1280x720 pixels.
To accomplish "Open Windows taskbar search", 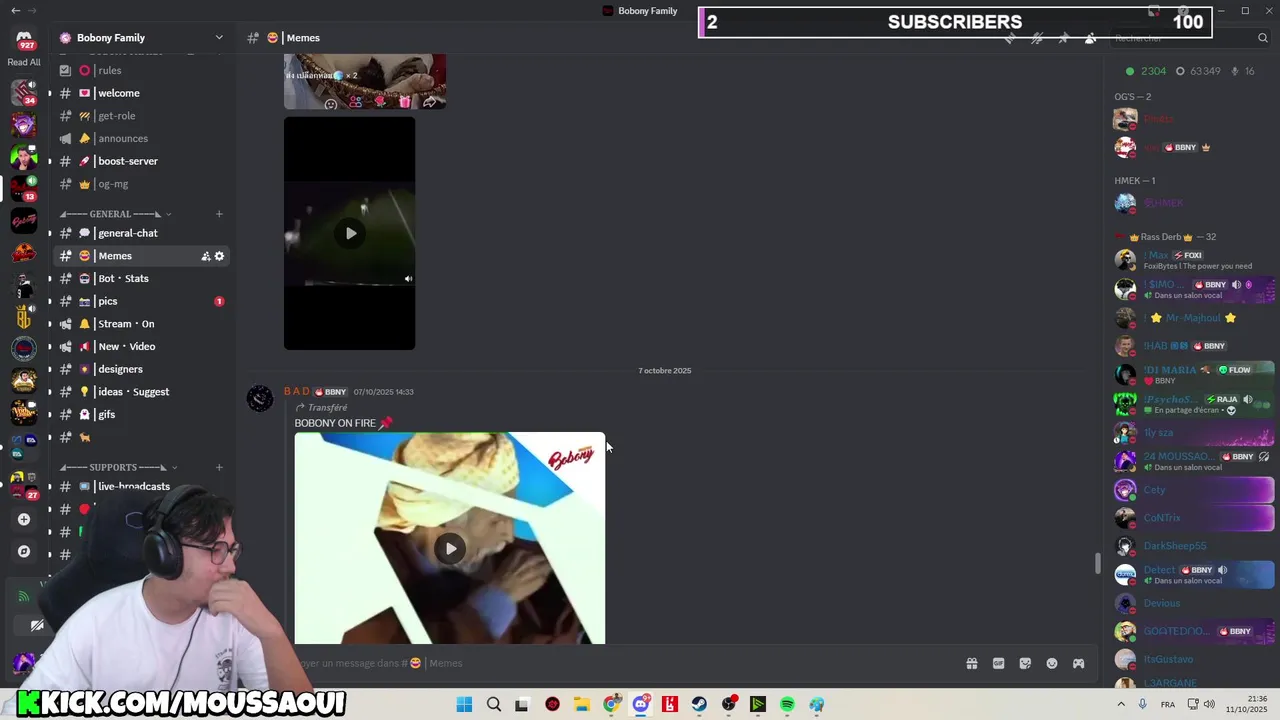I will point(493,705).
